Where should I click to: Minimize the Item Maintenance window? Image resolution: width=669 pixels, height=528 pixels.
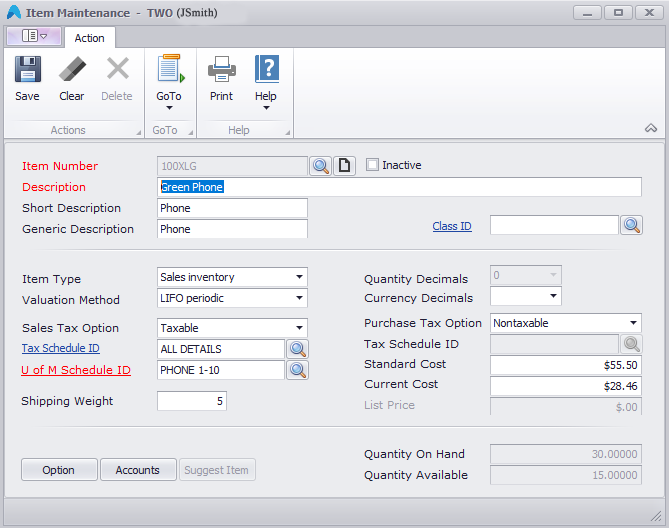(x=587, y=13)
